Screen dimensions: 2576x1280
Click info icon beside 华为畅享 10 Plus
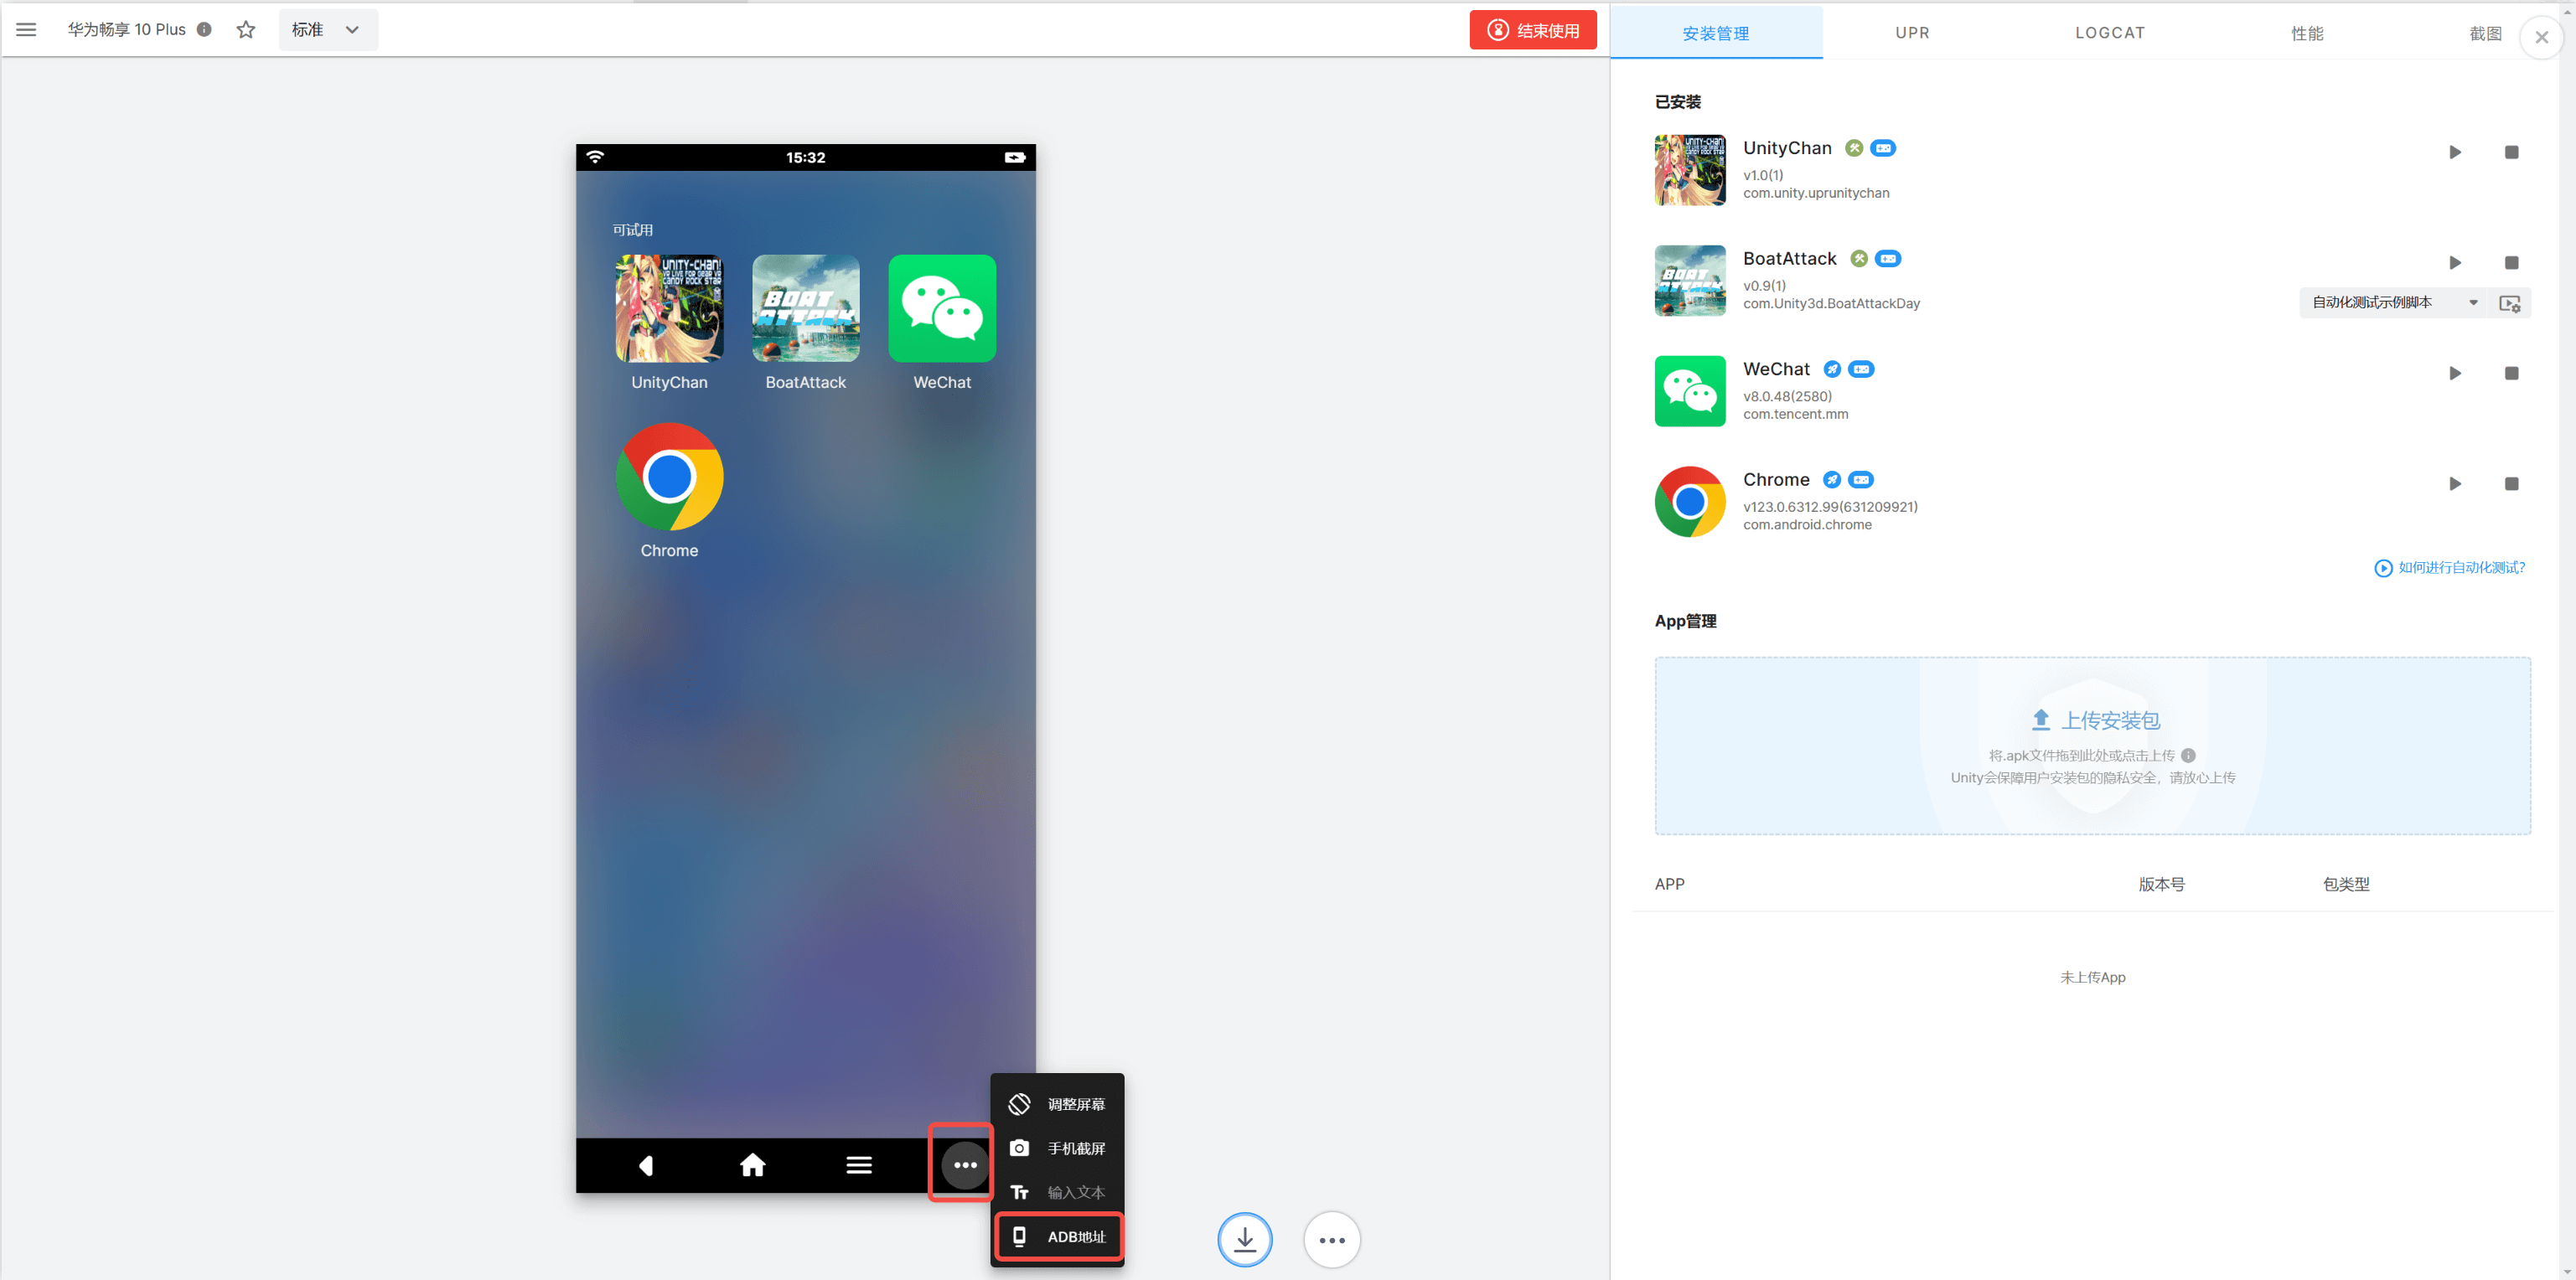click(204, 30)
